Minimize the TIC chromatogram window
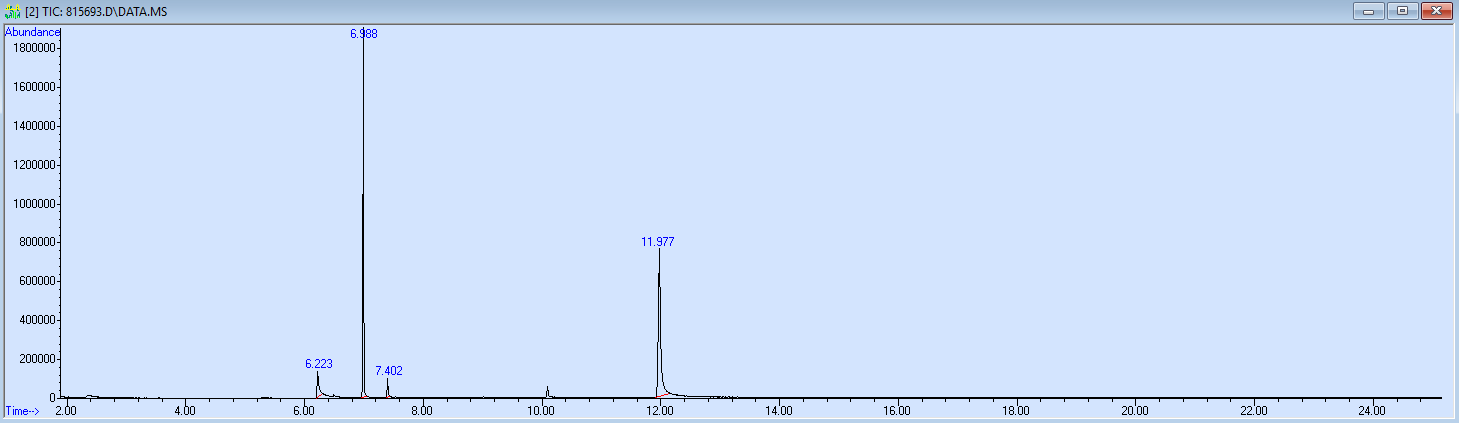This screenshot has width=1459, height=423. point(1367,11)
